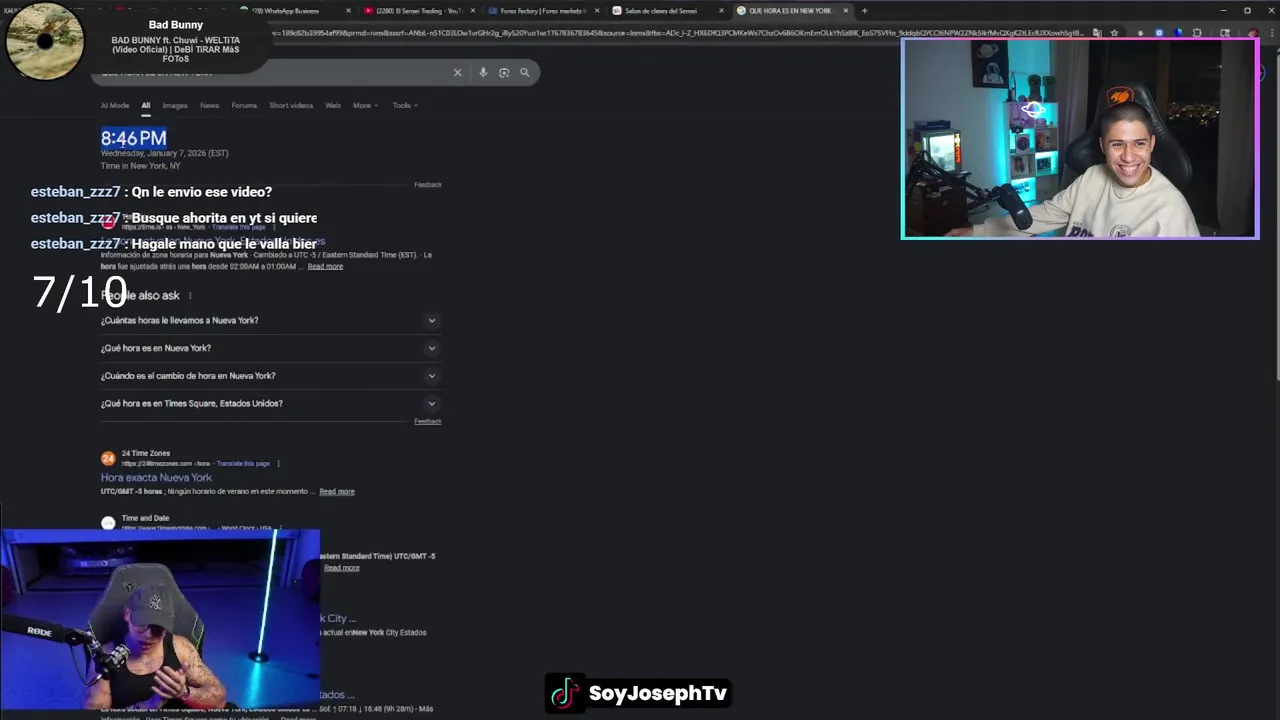This screenshot has width=1280, height=720.
Task: Click Read more under 24 Time Zones result
Action: [x=337, y=492]
